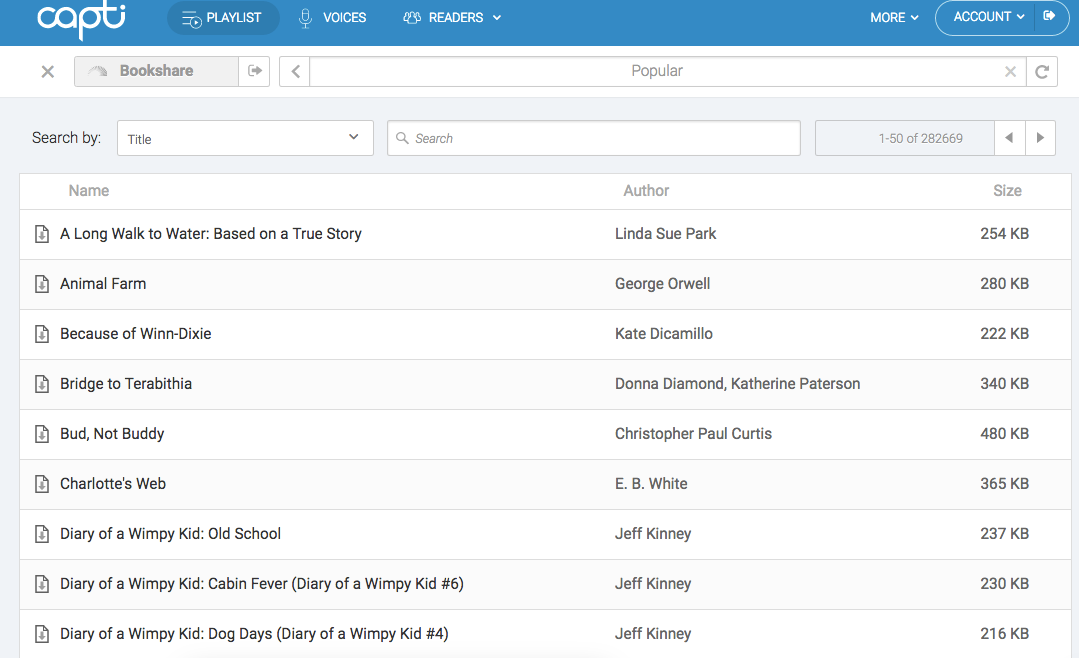
Task: Click download icon for Charlotte's Web
Action: pyautogui.click(x=42, y=484)
